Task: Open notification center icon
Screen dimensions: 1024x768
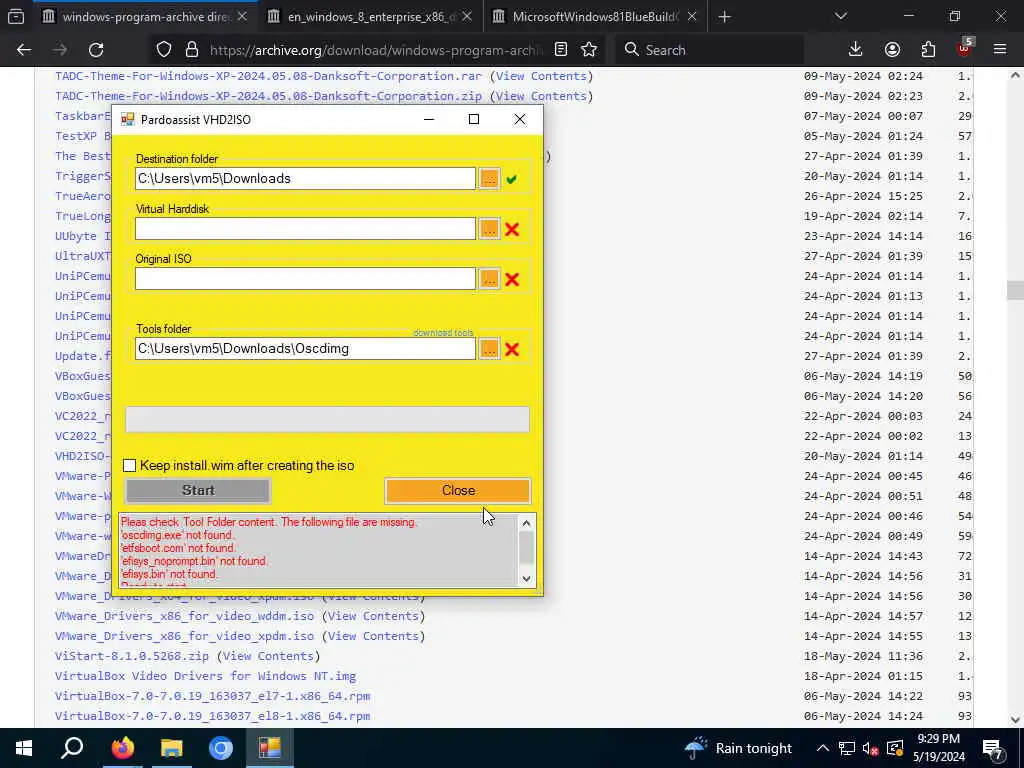Action: tap(993, 748)
